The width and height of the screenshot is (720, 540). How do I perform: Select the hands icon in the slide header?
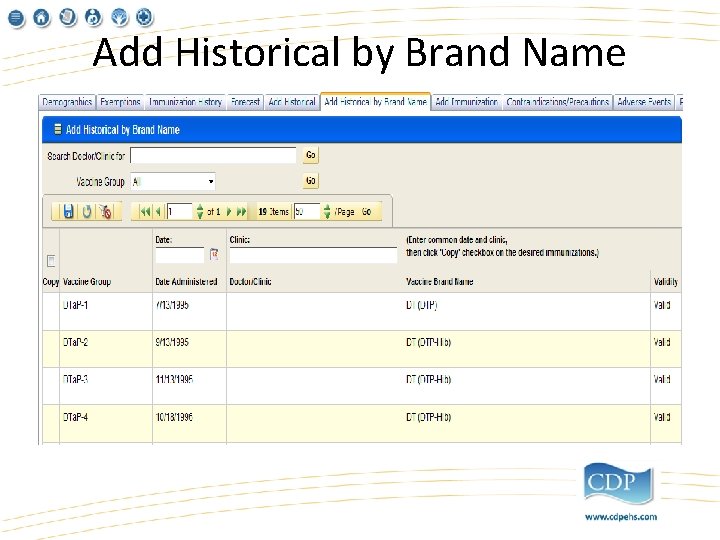pyautogui.click(x=120, y=17)
